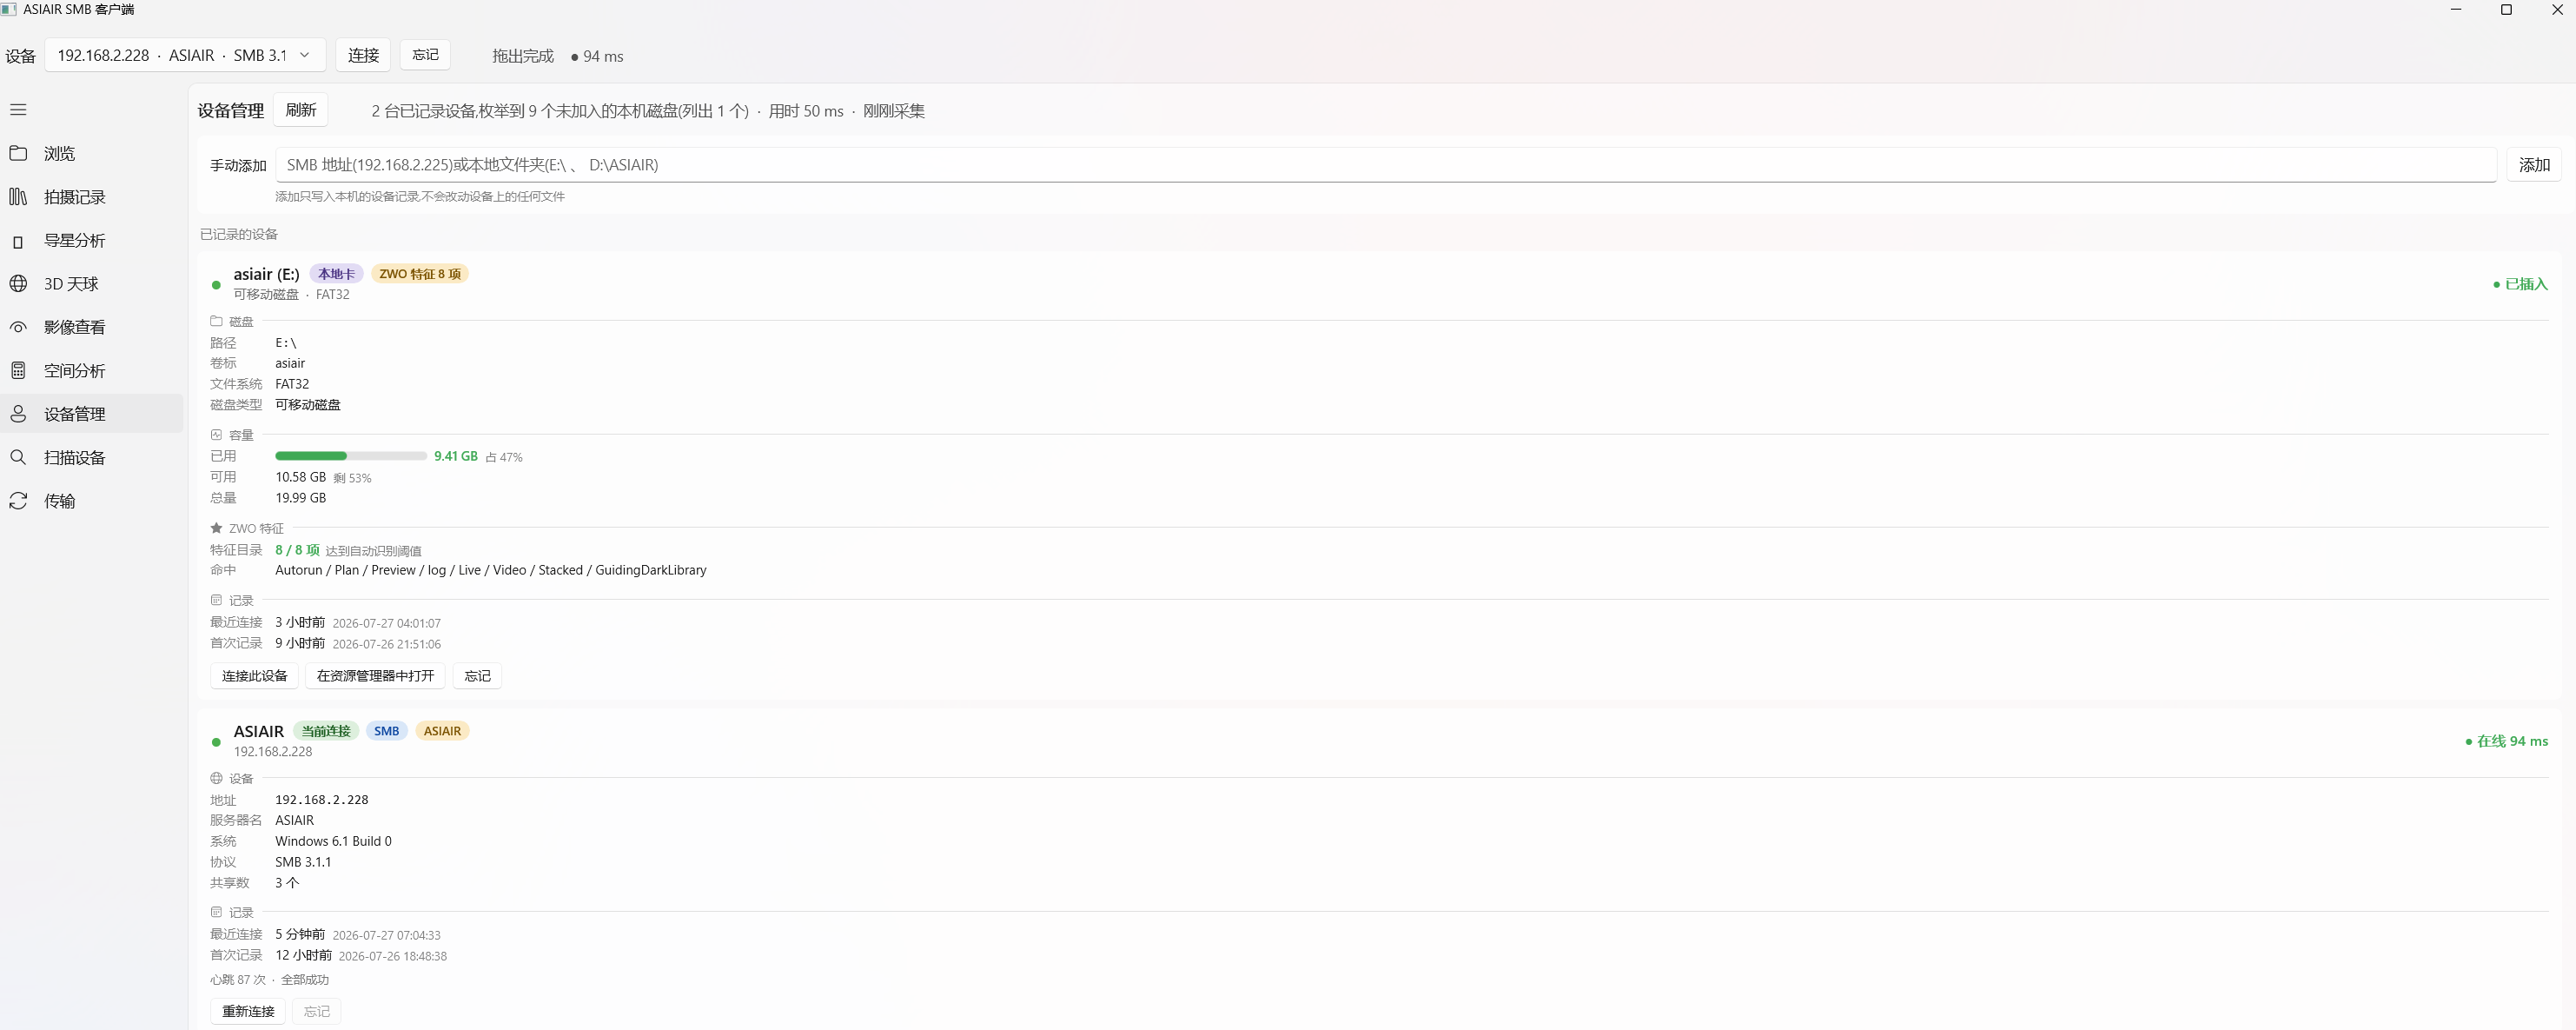This screenshot has width=2576, height=1030.
Task: Click the sync icon beside 传输
Action: point(18,501)
